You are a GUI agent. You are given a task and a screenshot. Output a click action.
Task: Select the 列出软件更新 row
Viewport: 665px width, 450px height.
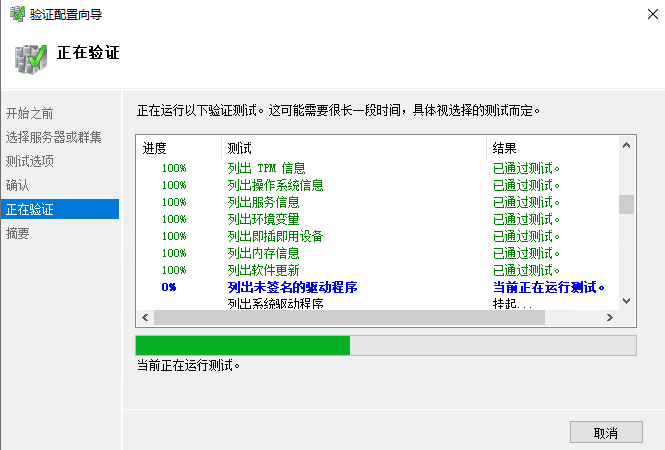pos(377,270)
